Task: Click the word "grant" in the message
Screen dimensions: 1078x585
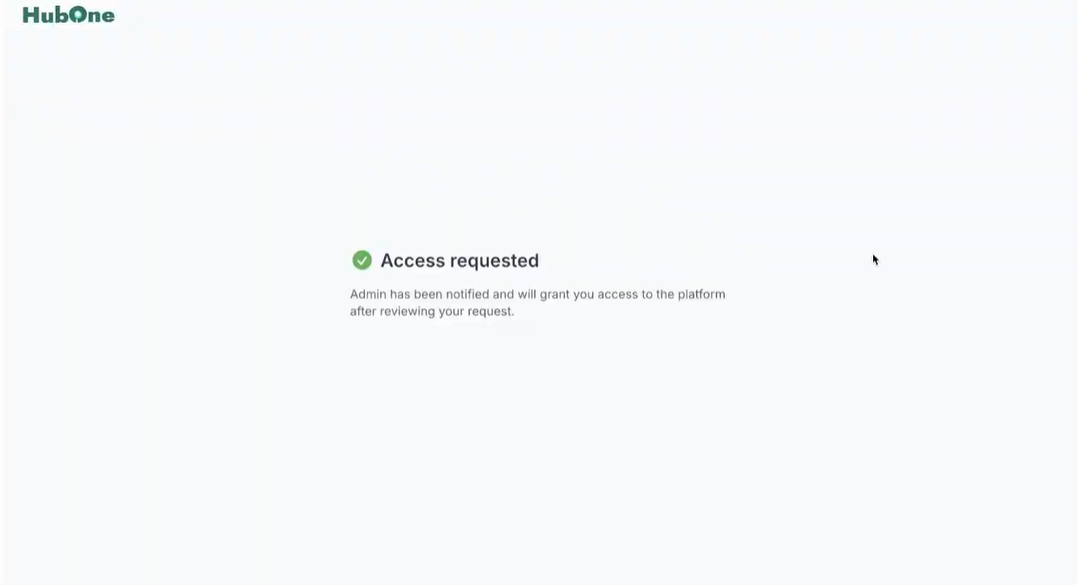Action: pyautogui.click(x=555, y=295)
